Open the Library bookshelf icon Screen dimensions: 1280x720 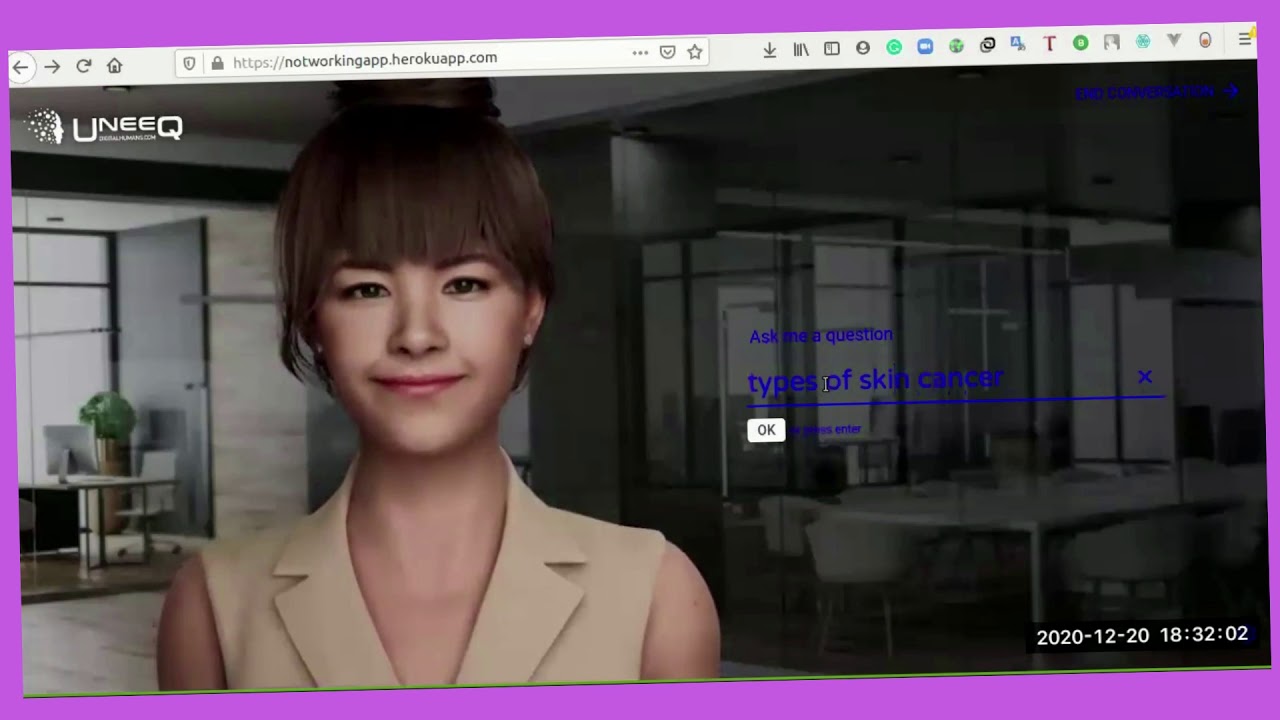tap(801, 48)
